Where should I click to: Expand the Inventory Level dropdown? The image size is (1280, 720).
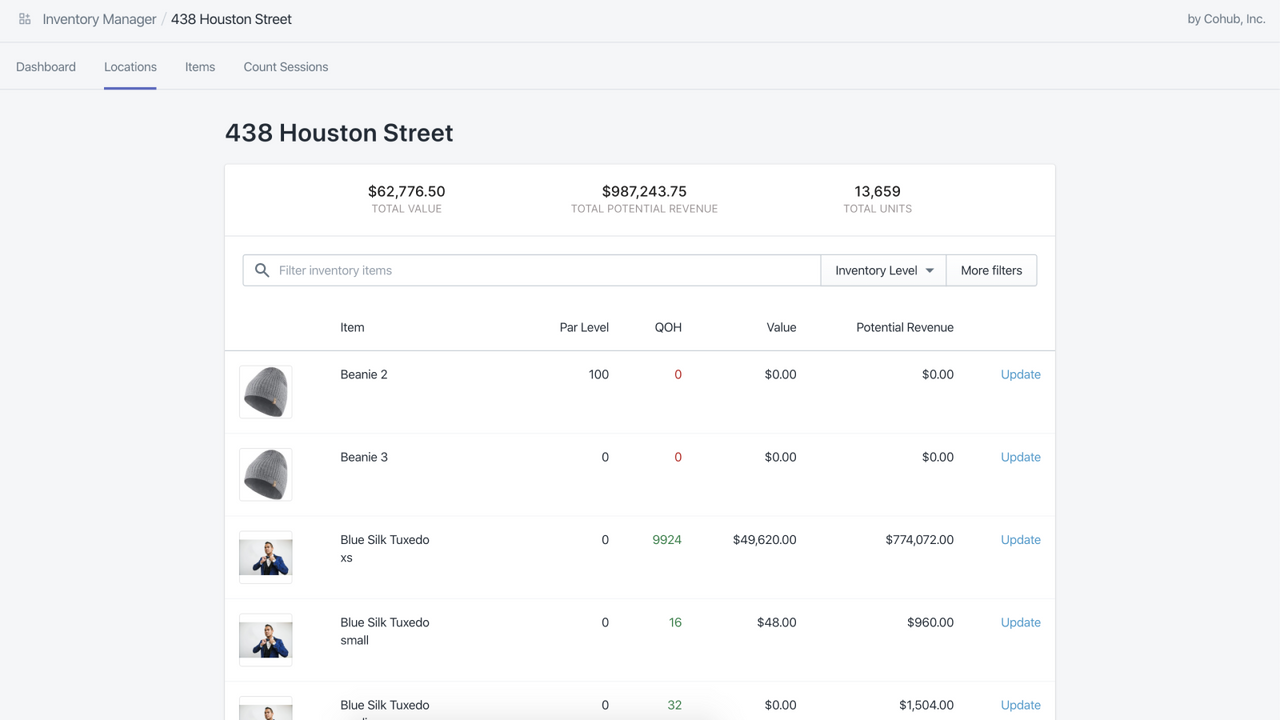click(x=884, y=270)
